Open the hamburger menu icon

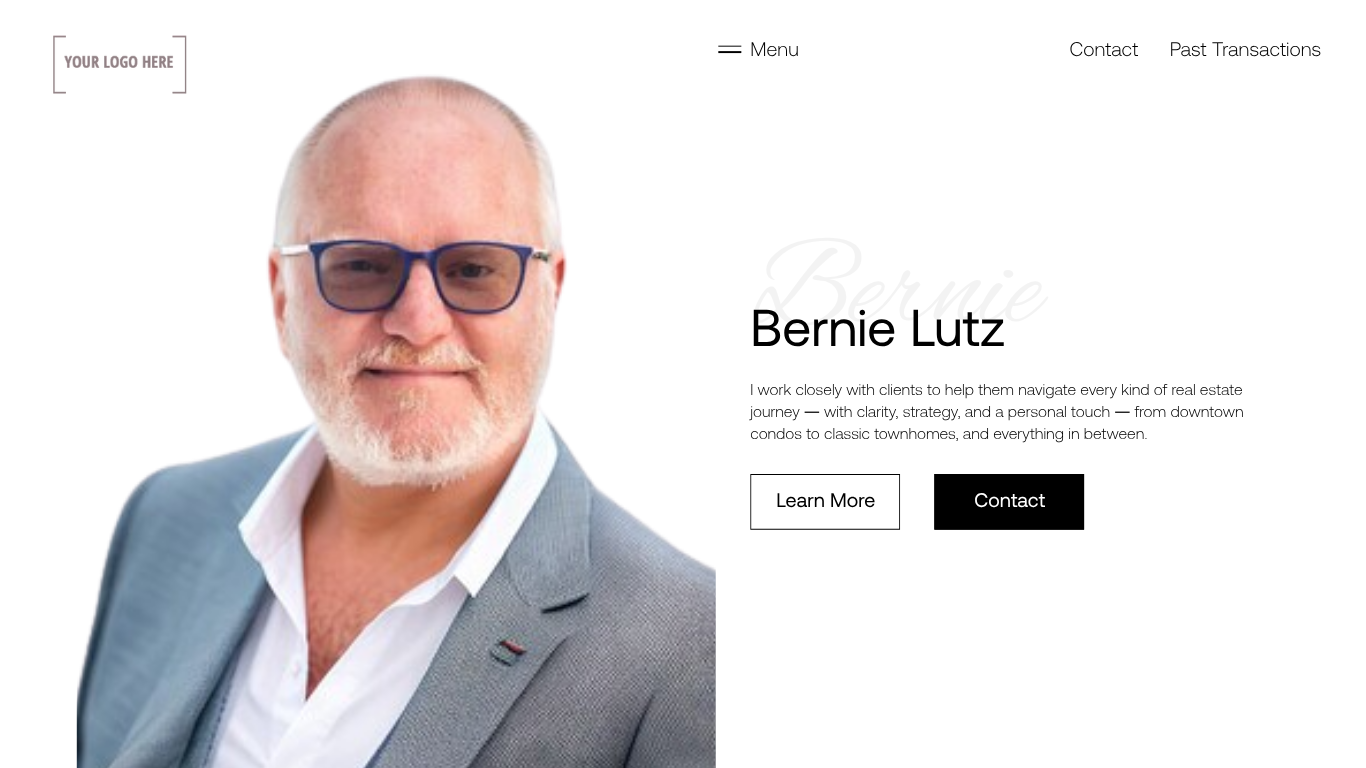click(x=729, y=49)
